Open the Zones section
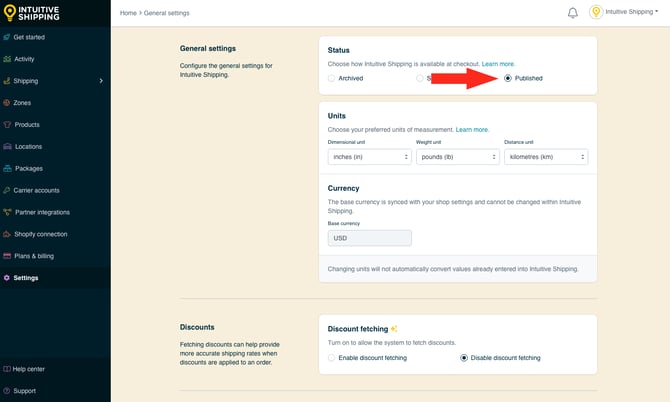670x402 pixels. tap(22, 103)
